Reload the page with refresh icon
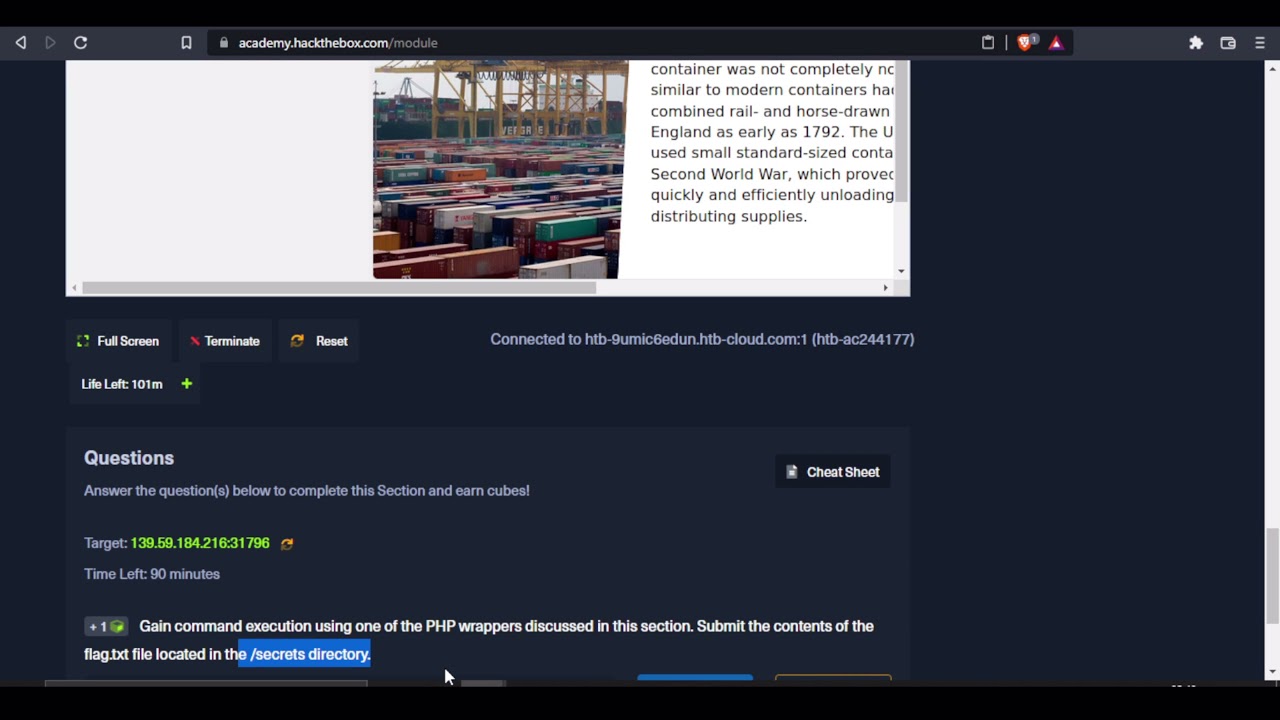The height and width of the screenshot is (720, 1280). point(81,43)
